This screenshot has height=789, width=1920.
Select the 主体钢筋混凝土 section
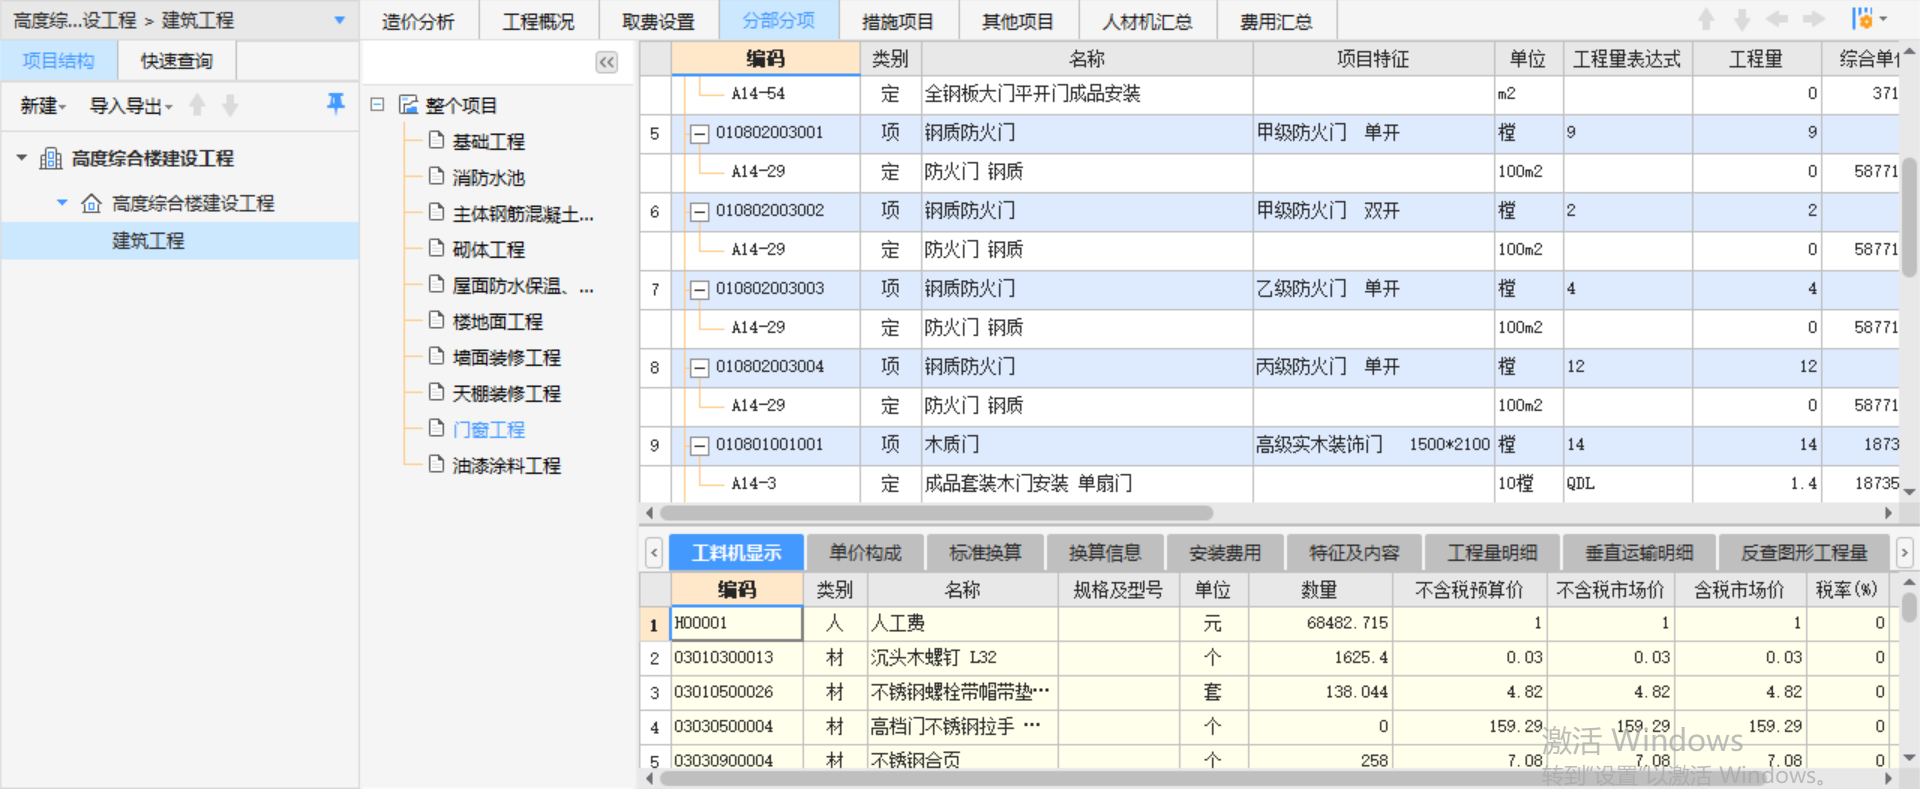click(x=523, y=213)
